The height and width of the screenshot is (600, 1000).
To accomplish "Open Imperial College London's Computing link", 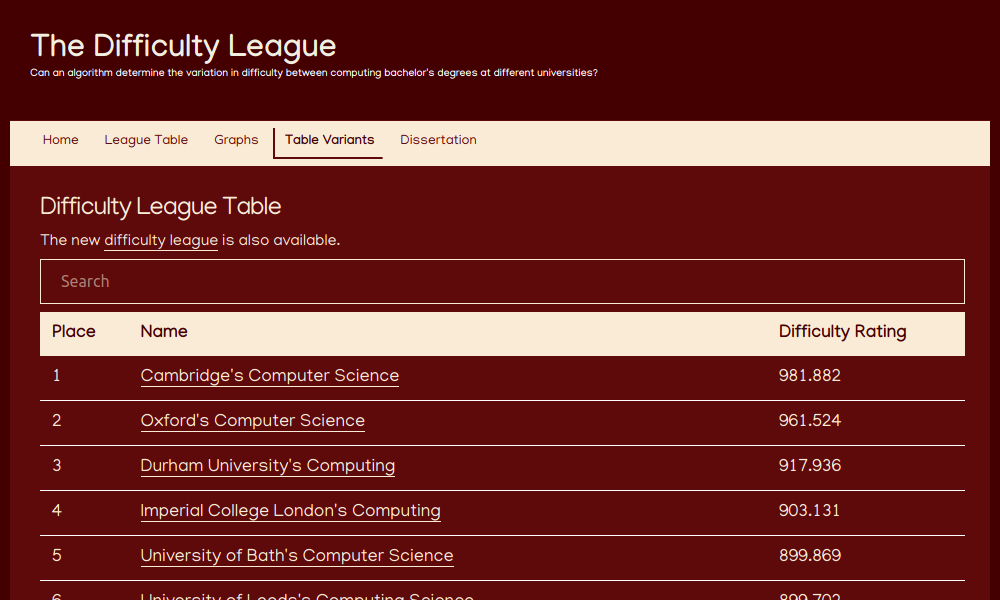I will pyautogui.click(x=290, y=511).
